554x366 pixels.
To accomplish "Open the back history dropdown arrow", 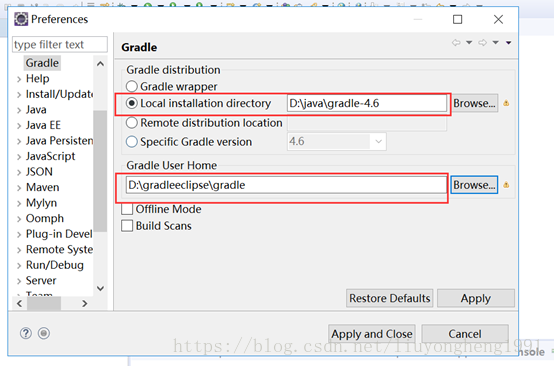I will pyautogui.click(x=469, y=43).
